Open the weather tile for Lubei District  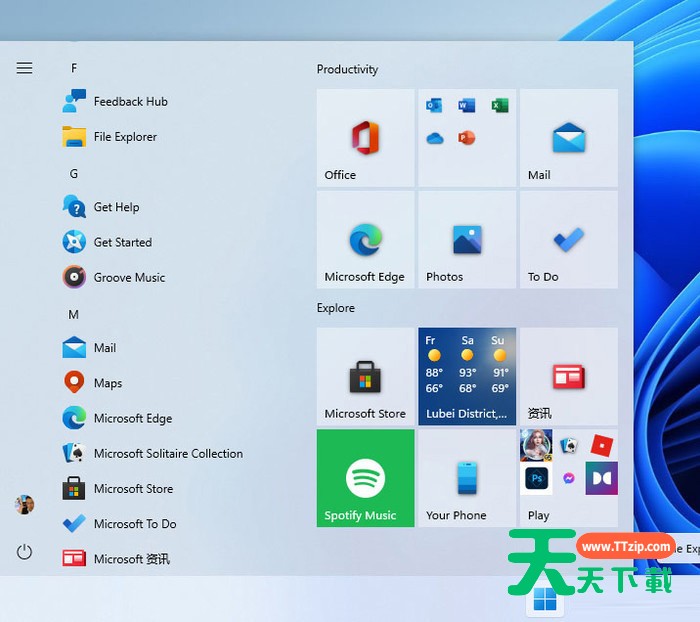coord(467,376)
